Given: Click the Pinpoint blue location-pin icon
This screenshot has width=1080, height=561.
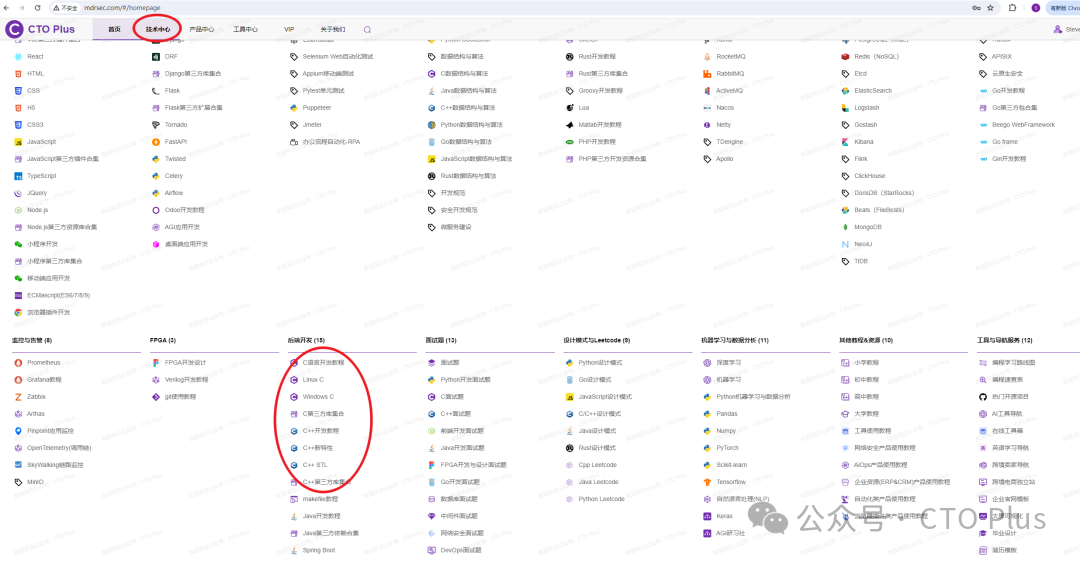Looking at the screenshot, I should [x=18, y=431].
